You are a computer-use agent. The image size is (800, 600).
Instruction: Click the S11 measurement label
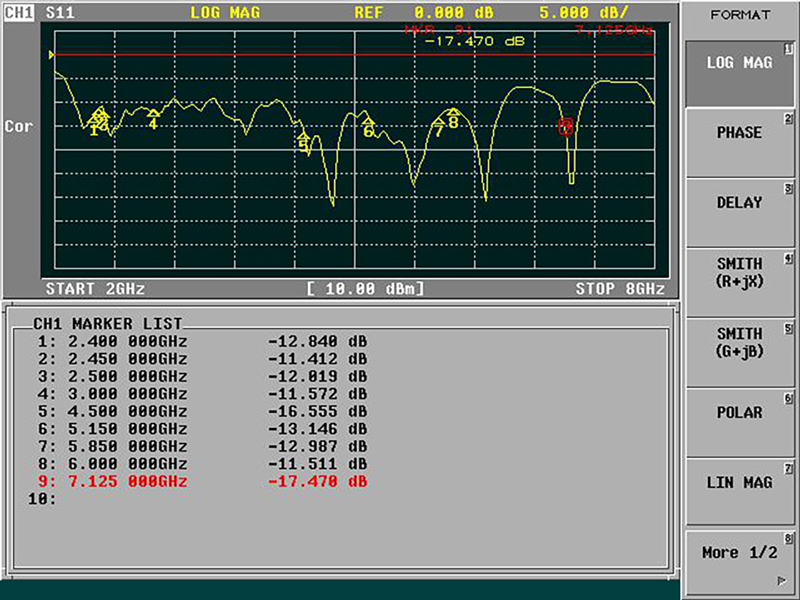click(60, 12)
